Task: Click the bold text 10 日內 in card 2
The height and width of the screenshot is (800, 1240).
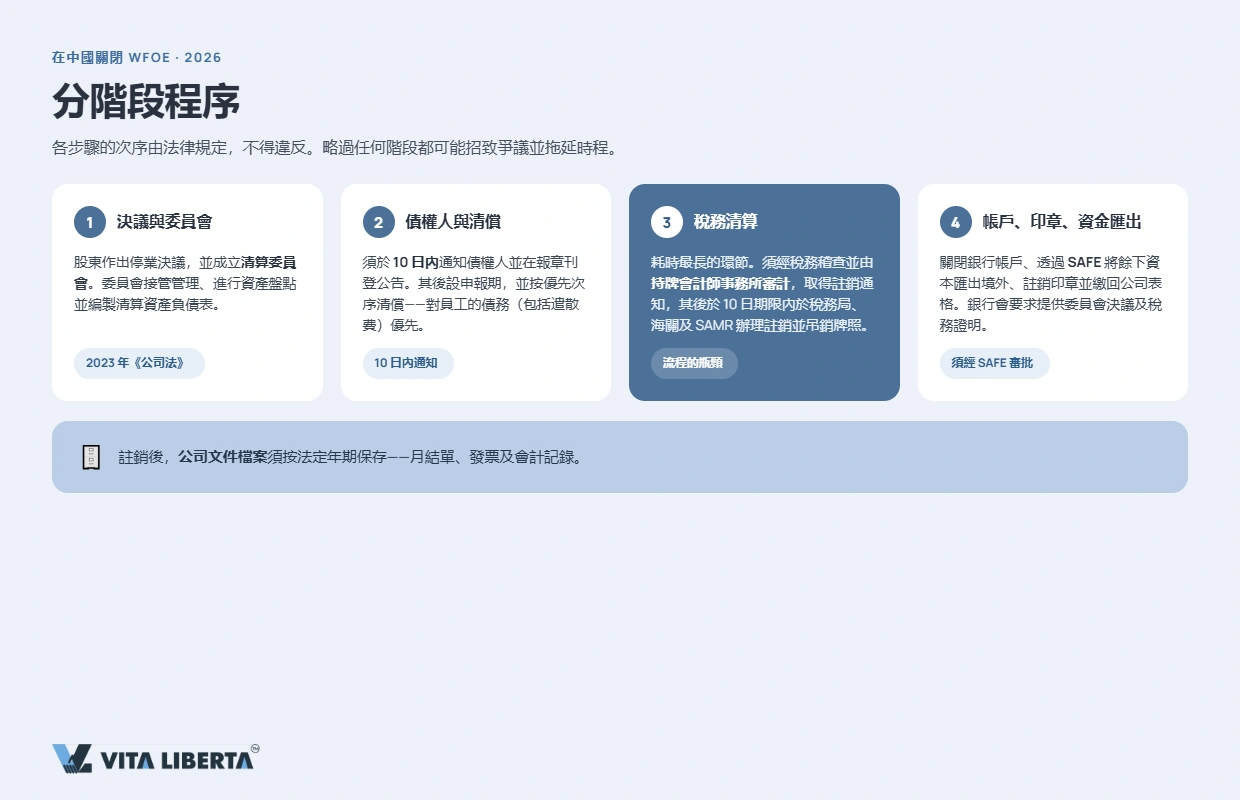Action: pos(416,263)
